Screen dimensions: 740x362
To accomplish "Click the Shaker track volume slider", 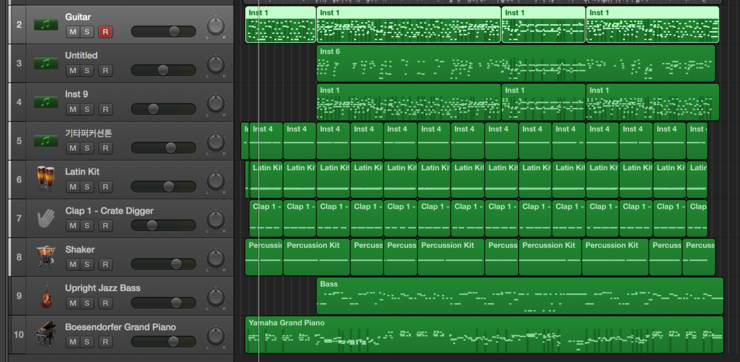I will pyautogui.click(x=163, y=264).
